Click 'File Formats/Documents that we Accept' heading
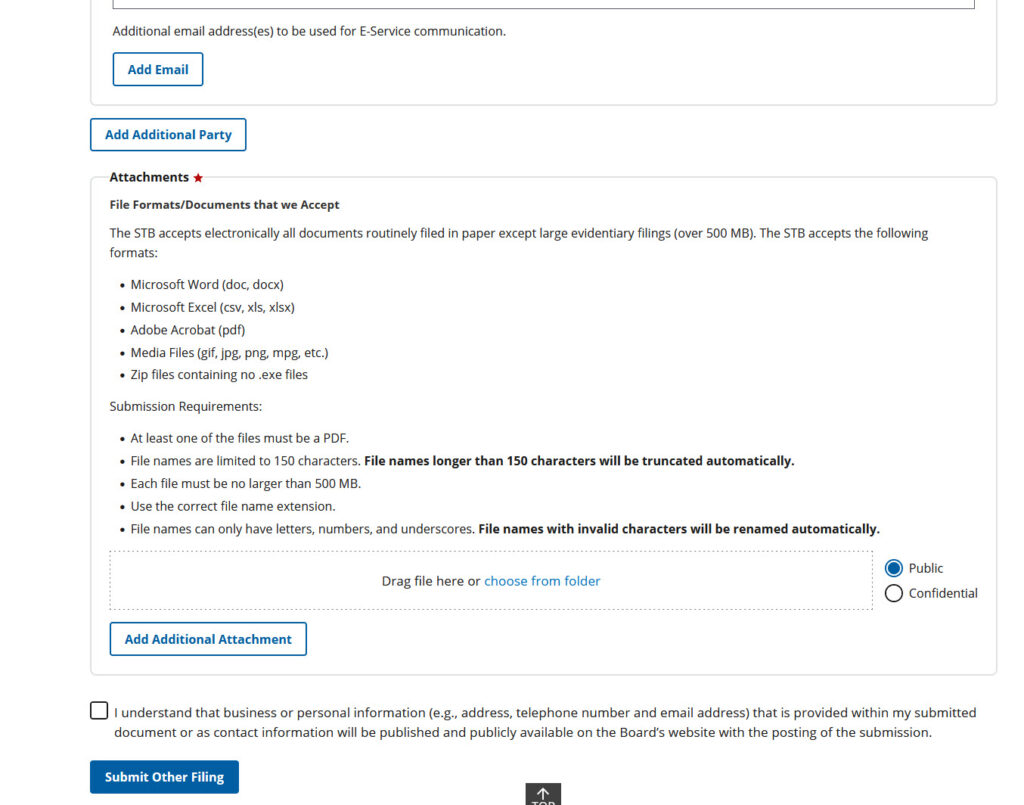Screen dimensions: 1024x805 224,205
